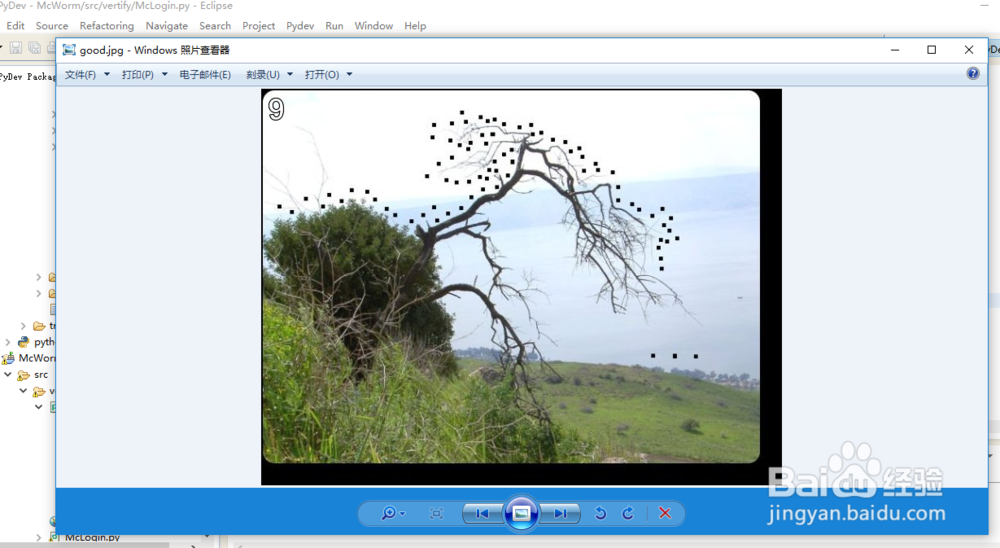Open the Eclipse Run menu
1000x548 pixels.
point(334,26)
